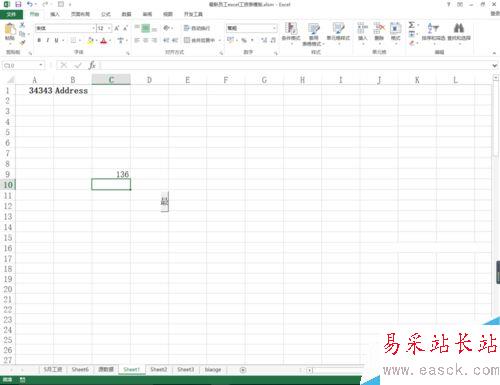Open the Fill Color dropdown arrow

pos(96,41)
